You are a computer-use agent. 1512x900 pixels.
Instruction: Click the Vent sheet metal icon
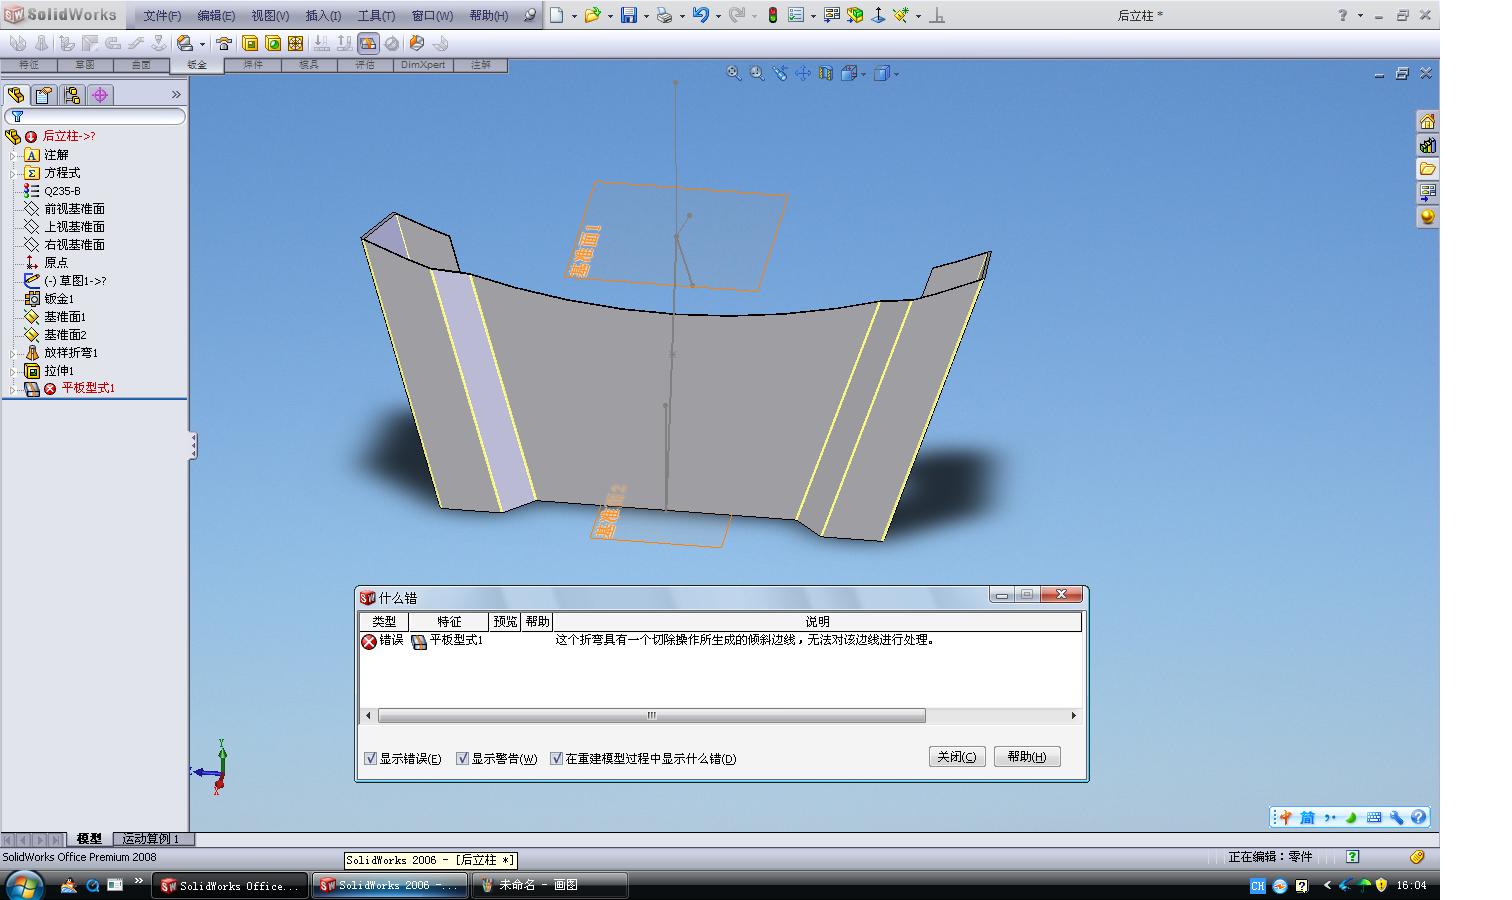coord(296,43)
